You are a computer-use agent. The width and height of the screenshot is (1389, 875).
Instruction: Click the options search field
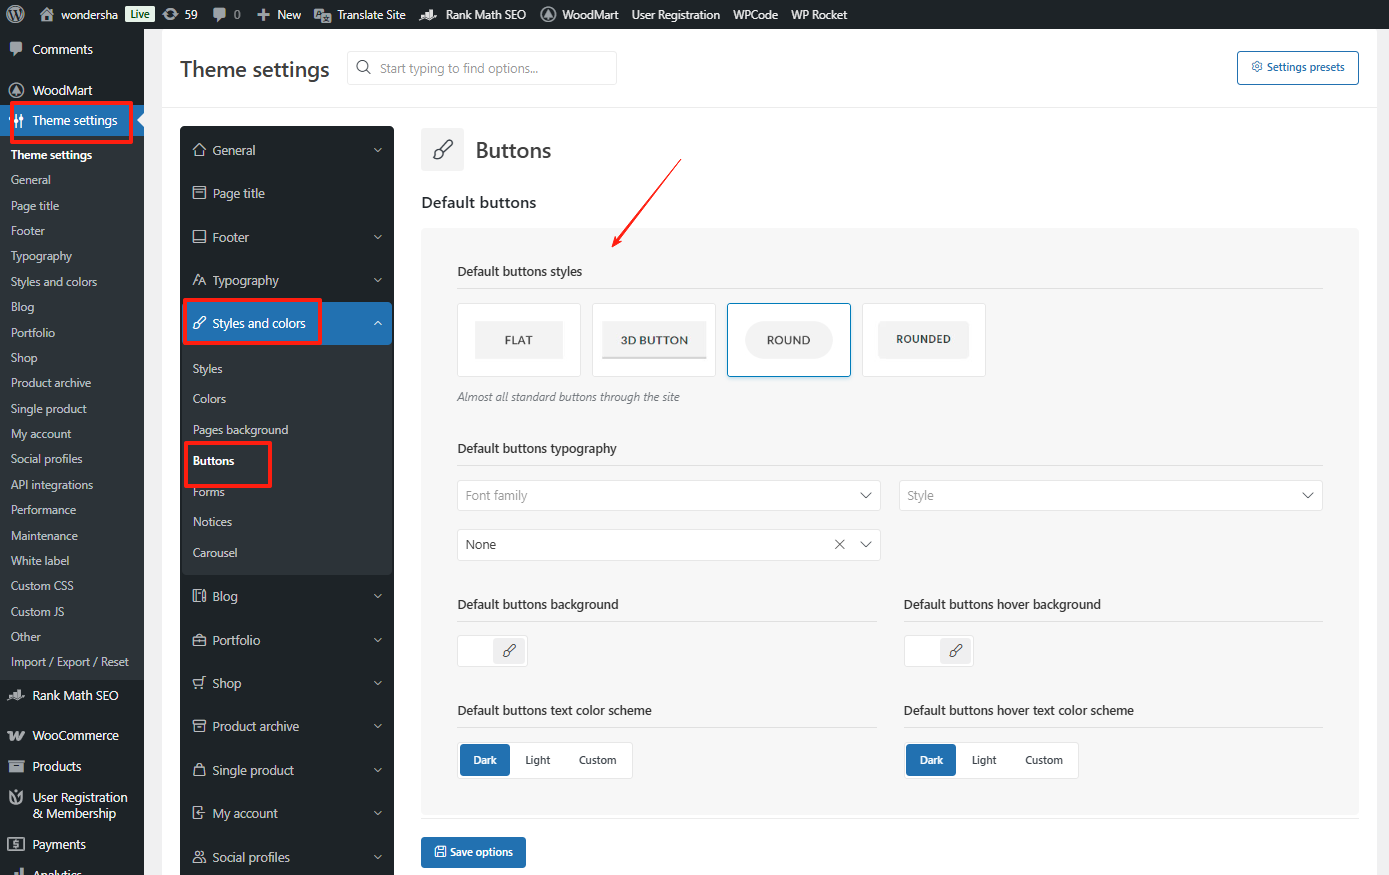click(481, 67)
